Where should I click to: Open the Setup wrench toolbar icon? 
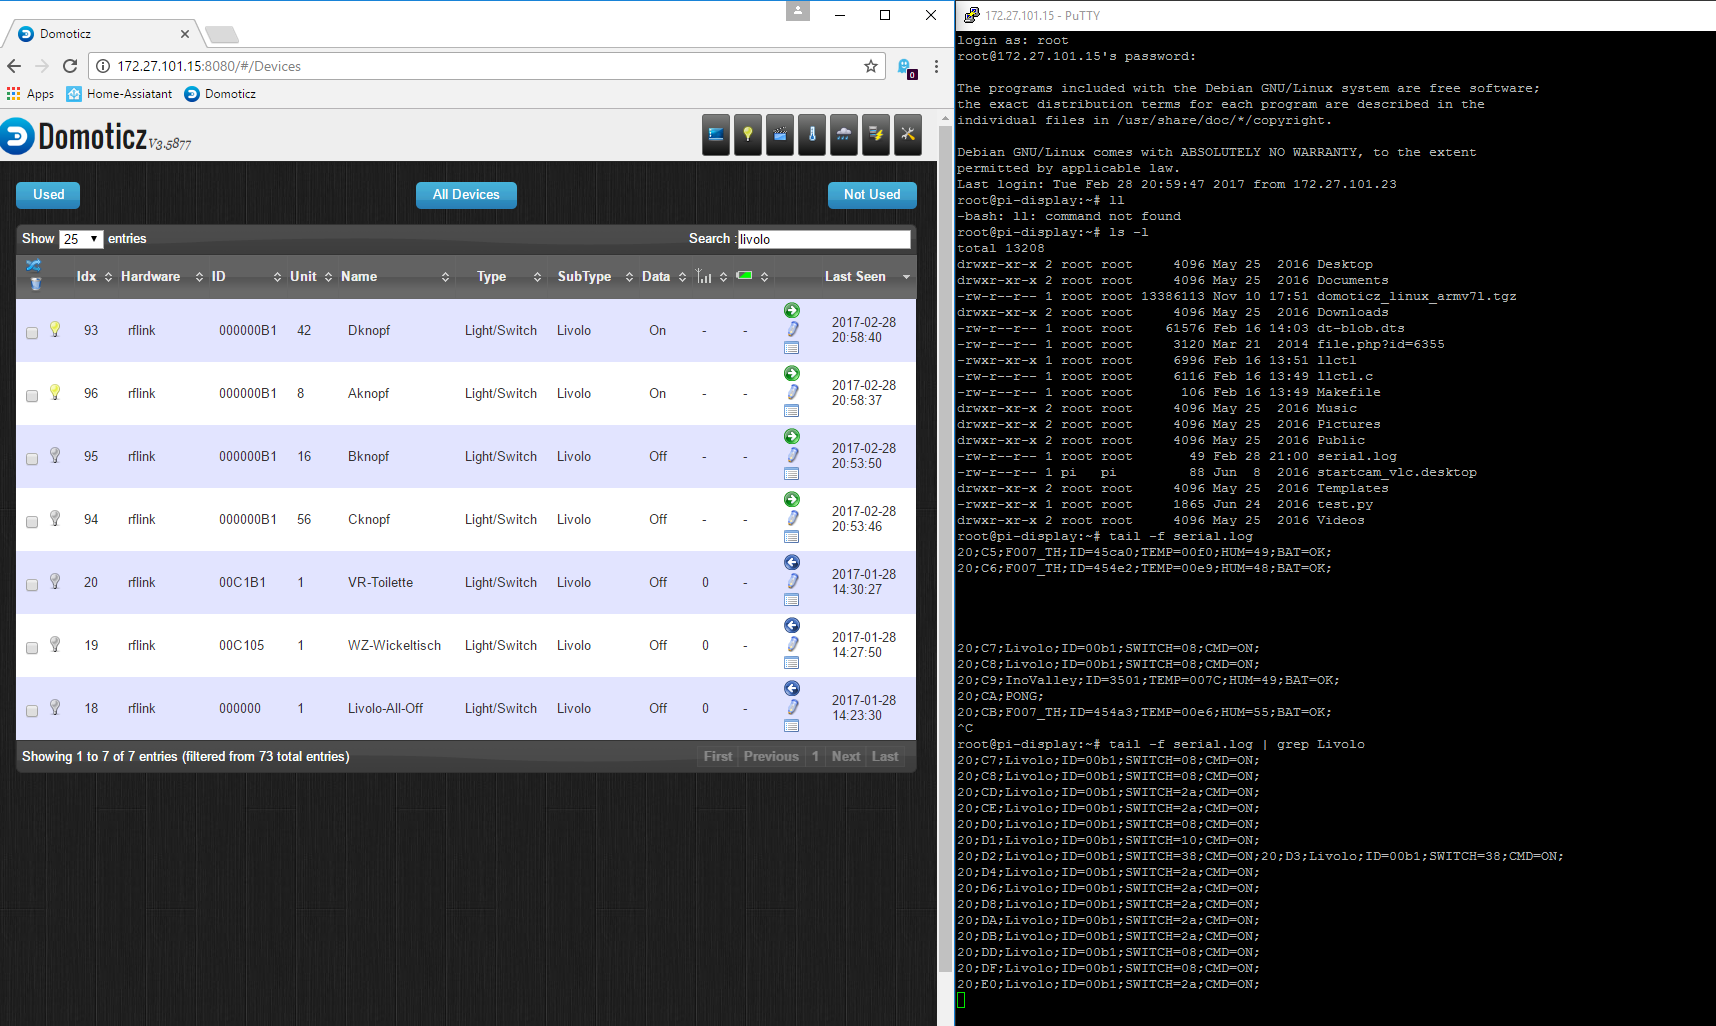pyautogui.click(x=908, y=134)
